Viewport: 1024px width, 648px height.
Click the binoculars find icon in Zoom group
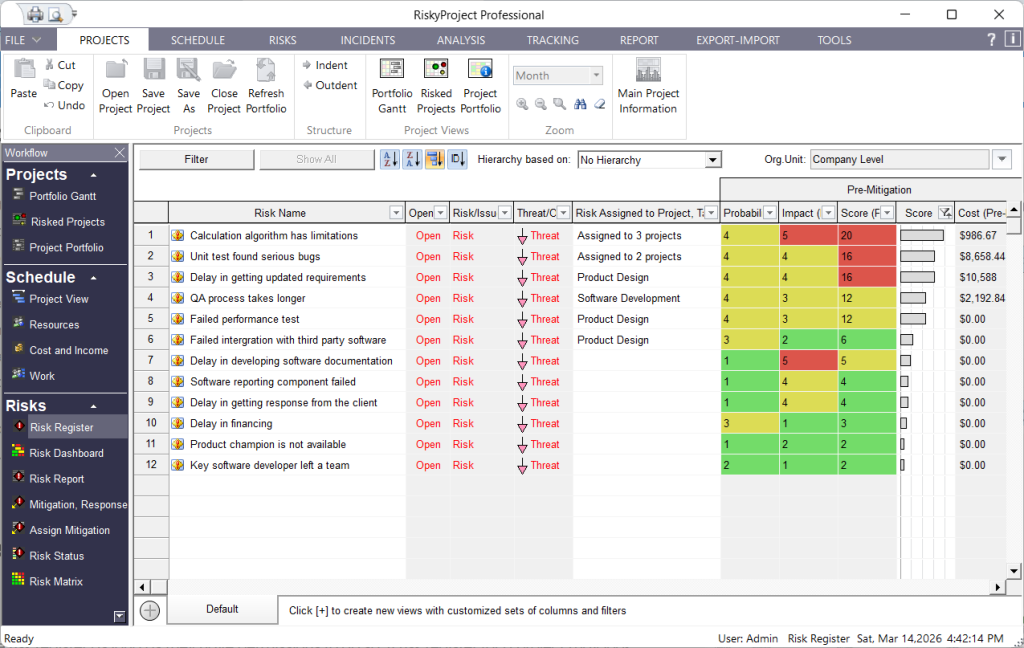point(580,104)
